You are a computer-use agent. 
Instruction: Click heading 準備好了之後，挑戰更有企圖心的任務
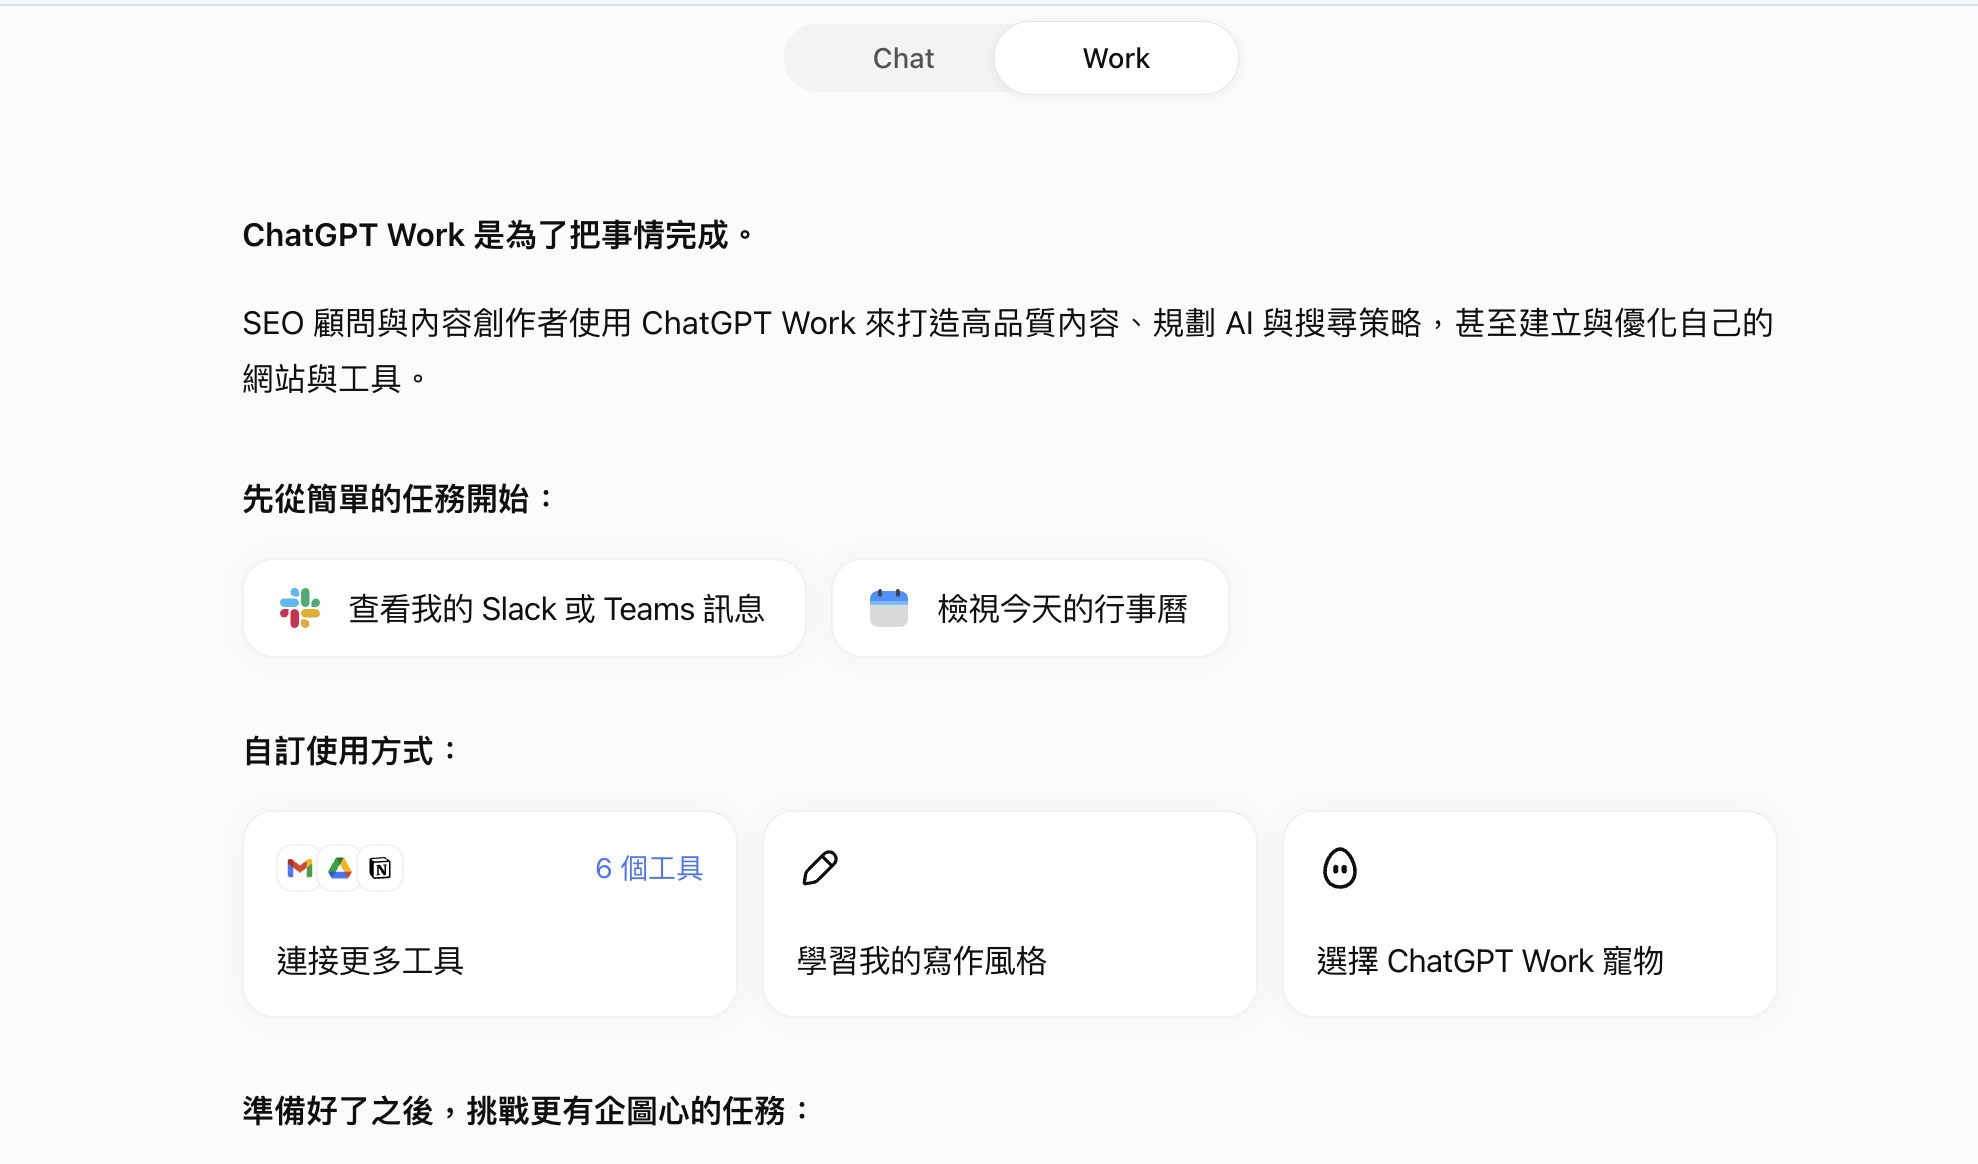pos(526,1111)
